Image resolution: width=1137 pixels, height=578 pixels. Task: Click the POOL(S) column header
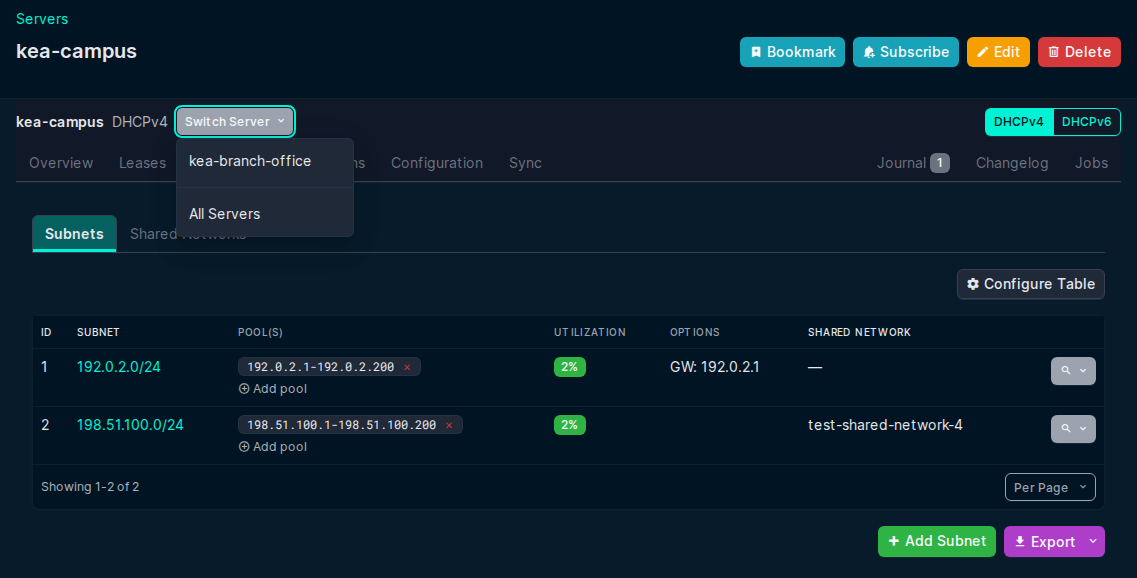(x=260, y=332)
